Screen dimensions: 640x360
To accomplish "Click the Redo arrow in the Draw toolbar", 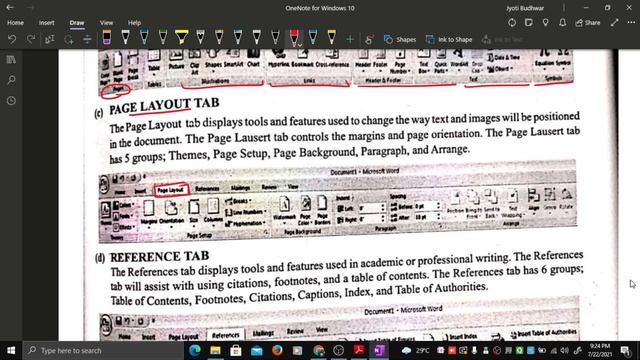I will point(31,39).
